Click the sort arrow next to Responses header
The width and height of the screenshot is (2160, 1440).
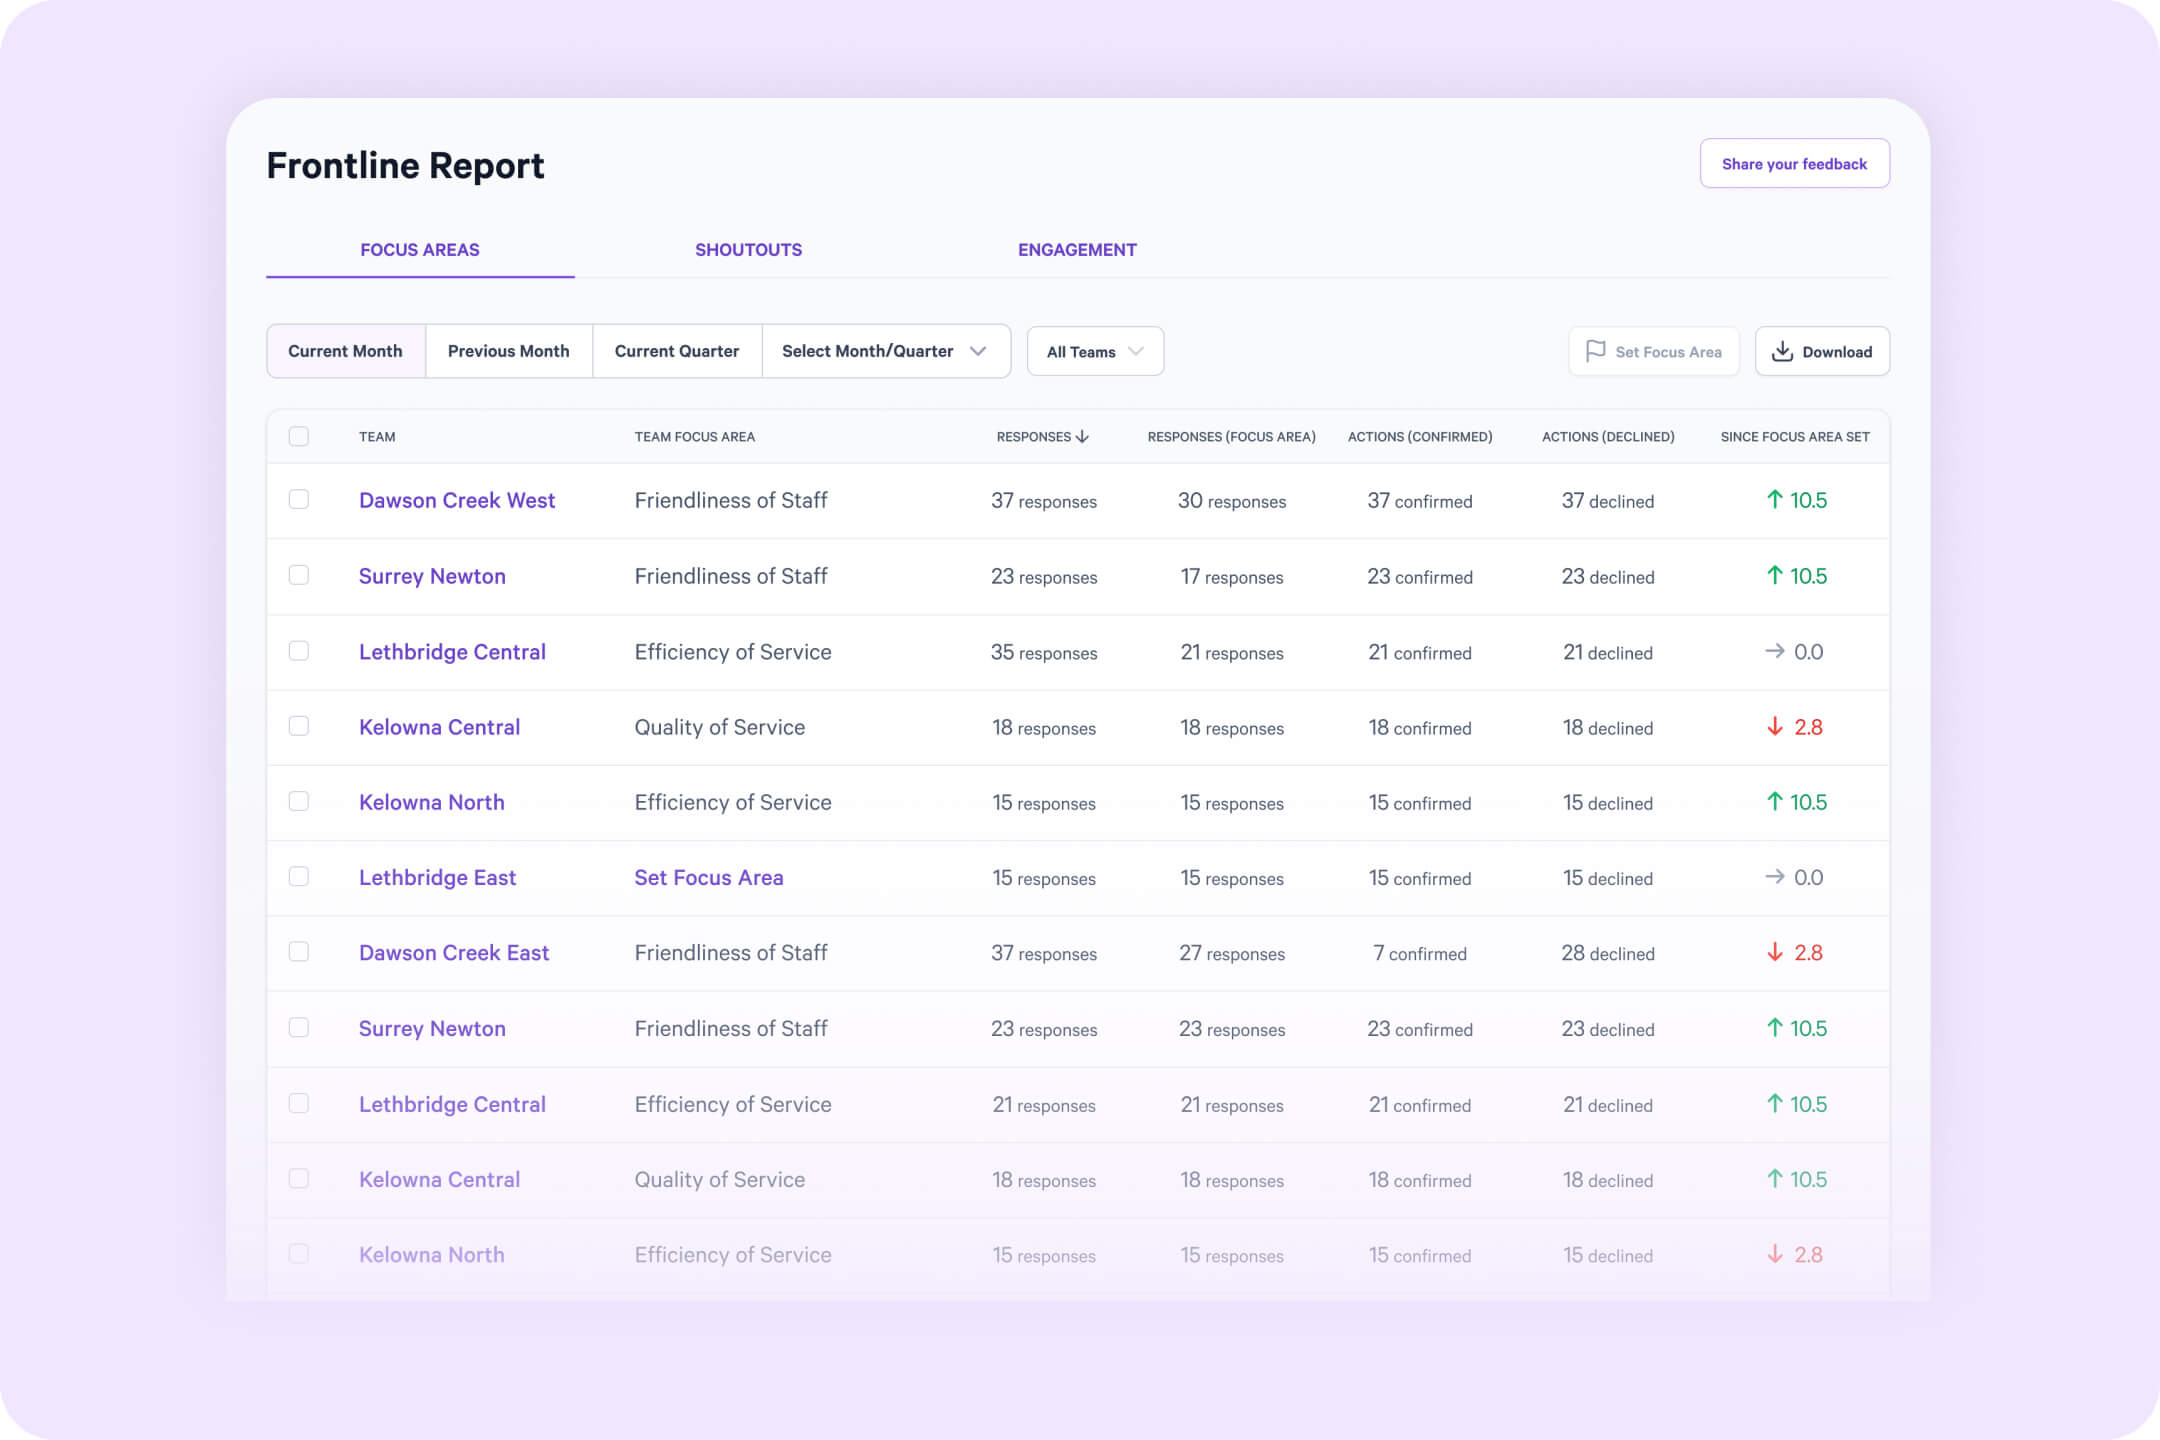[x=1082, y=437]
